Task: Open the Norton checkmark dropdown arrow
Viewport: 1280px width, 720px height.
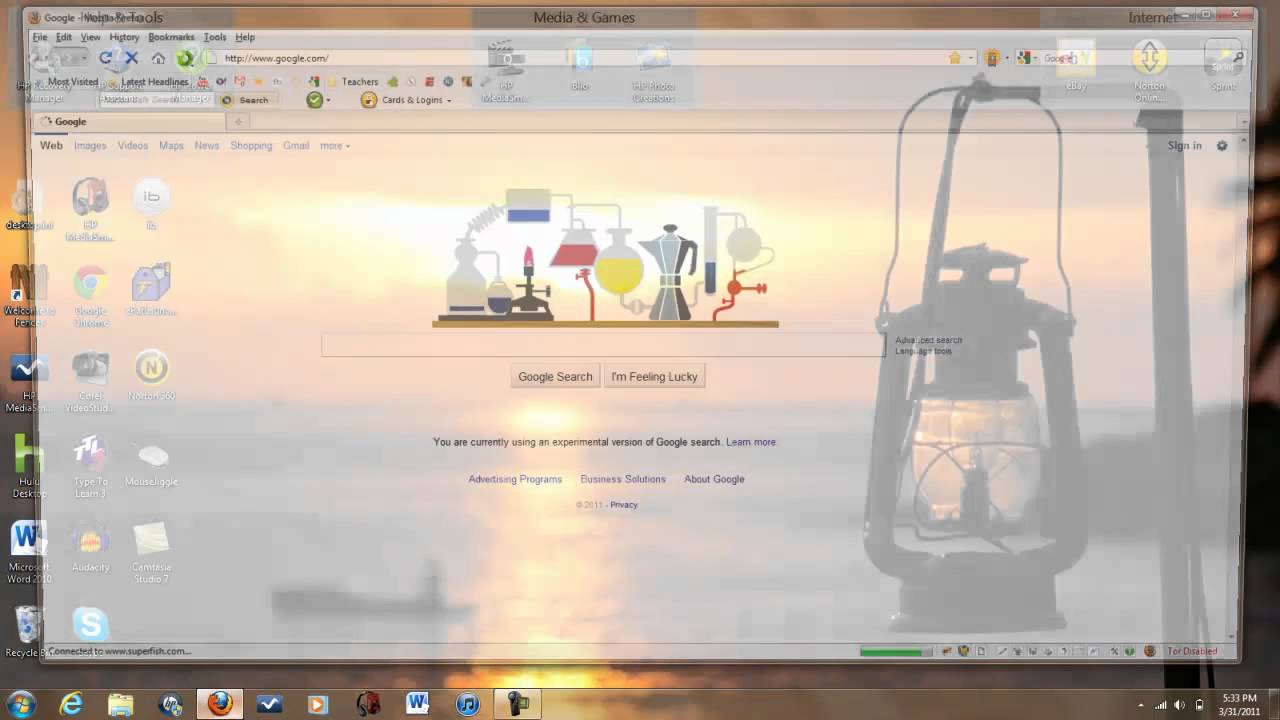Action: point(328,101)
